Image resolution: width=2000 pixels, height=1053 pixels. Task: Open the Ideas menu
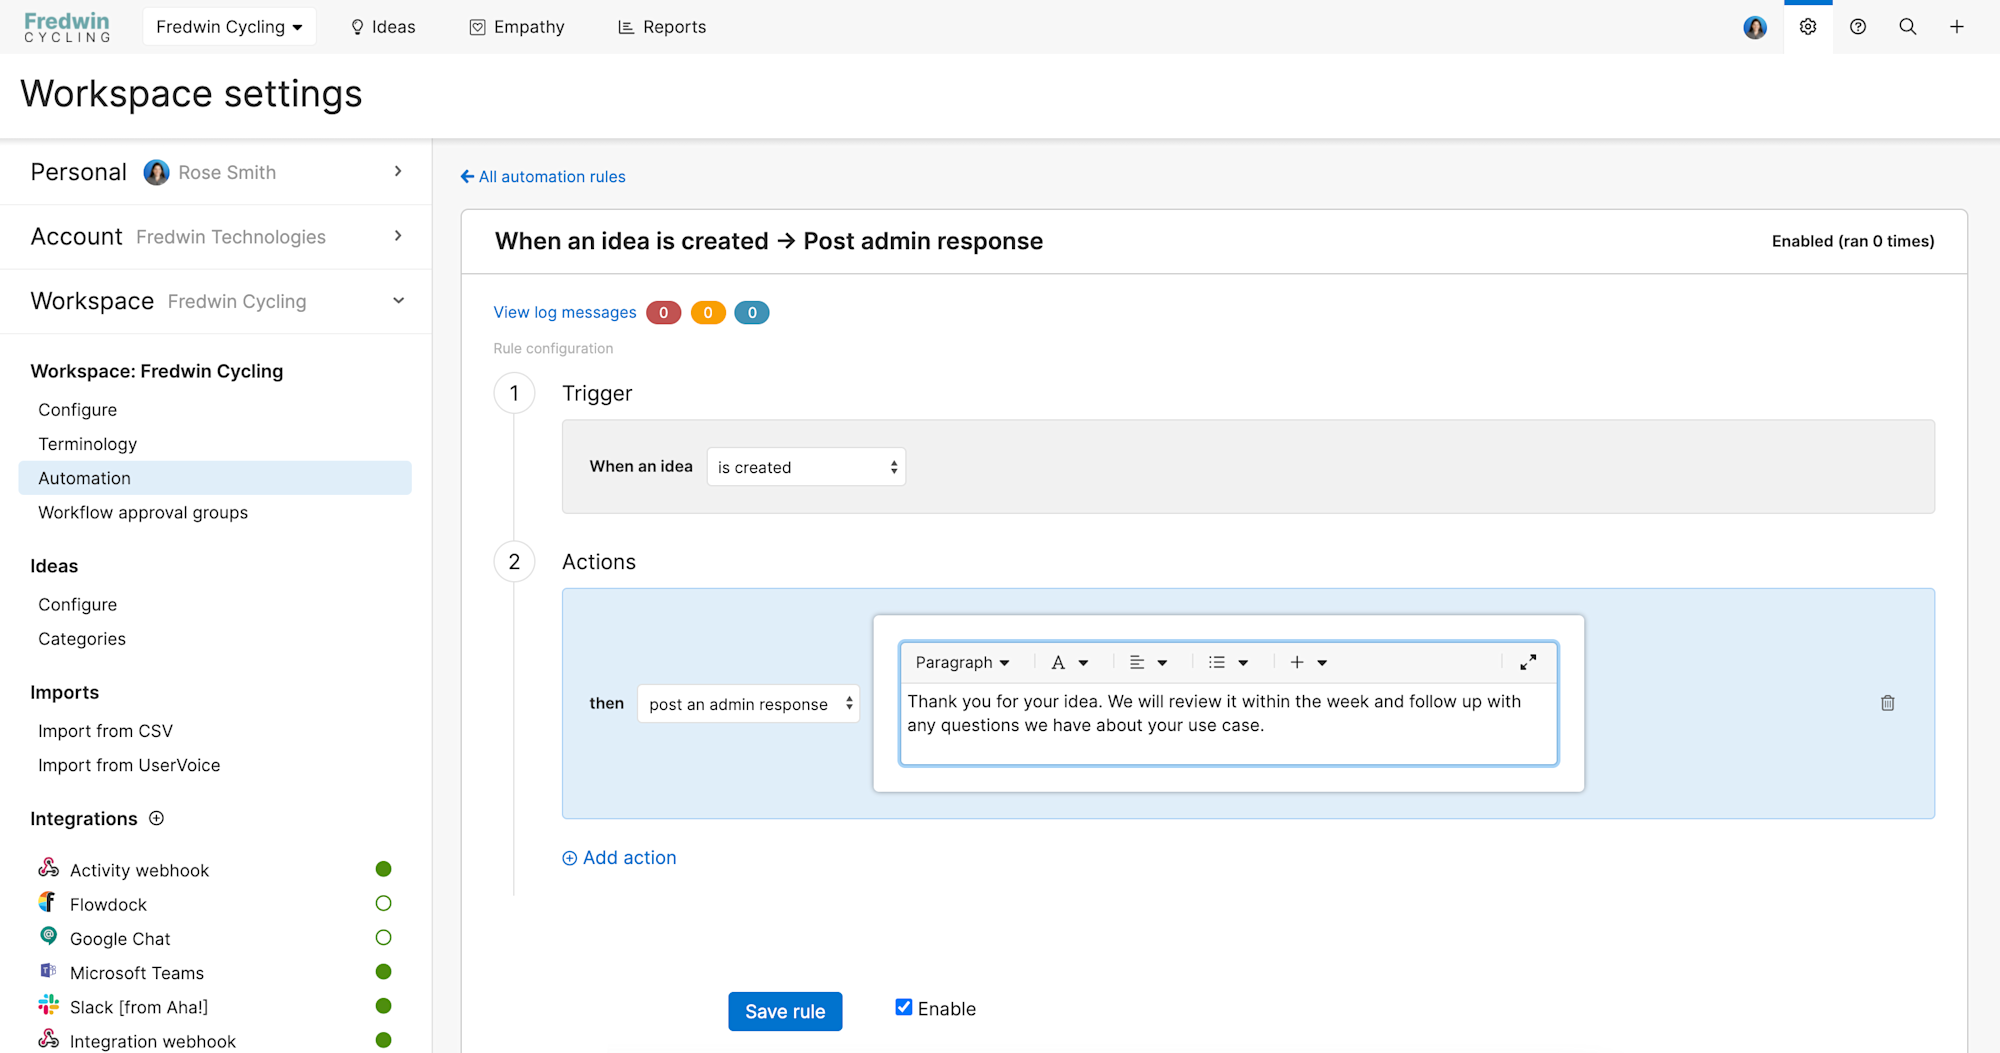tap(383, 27)
